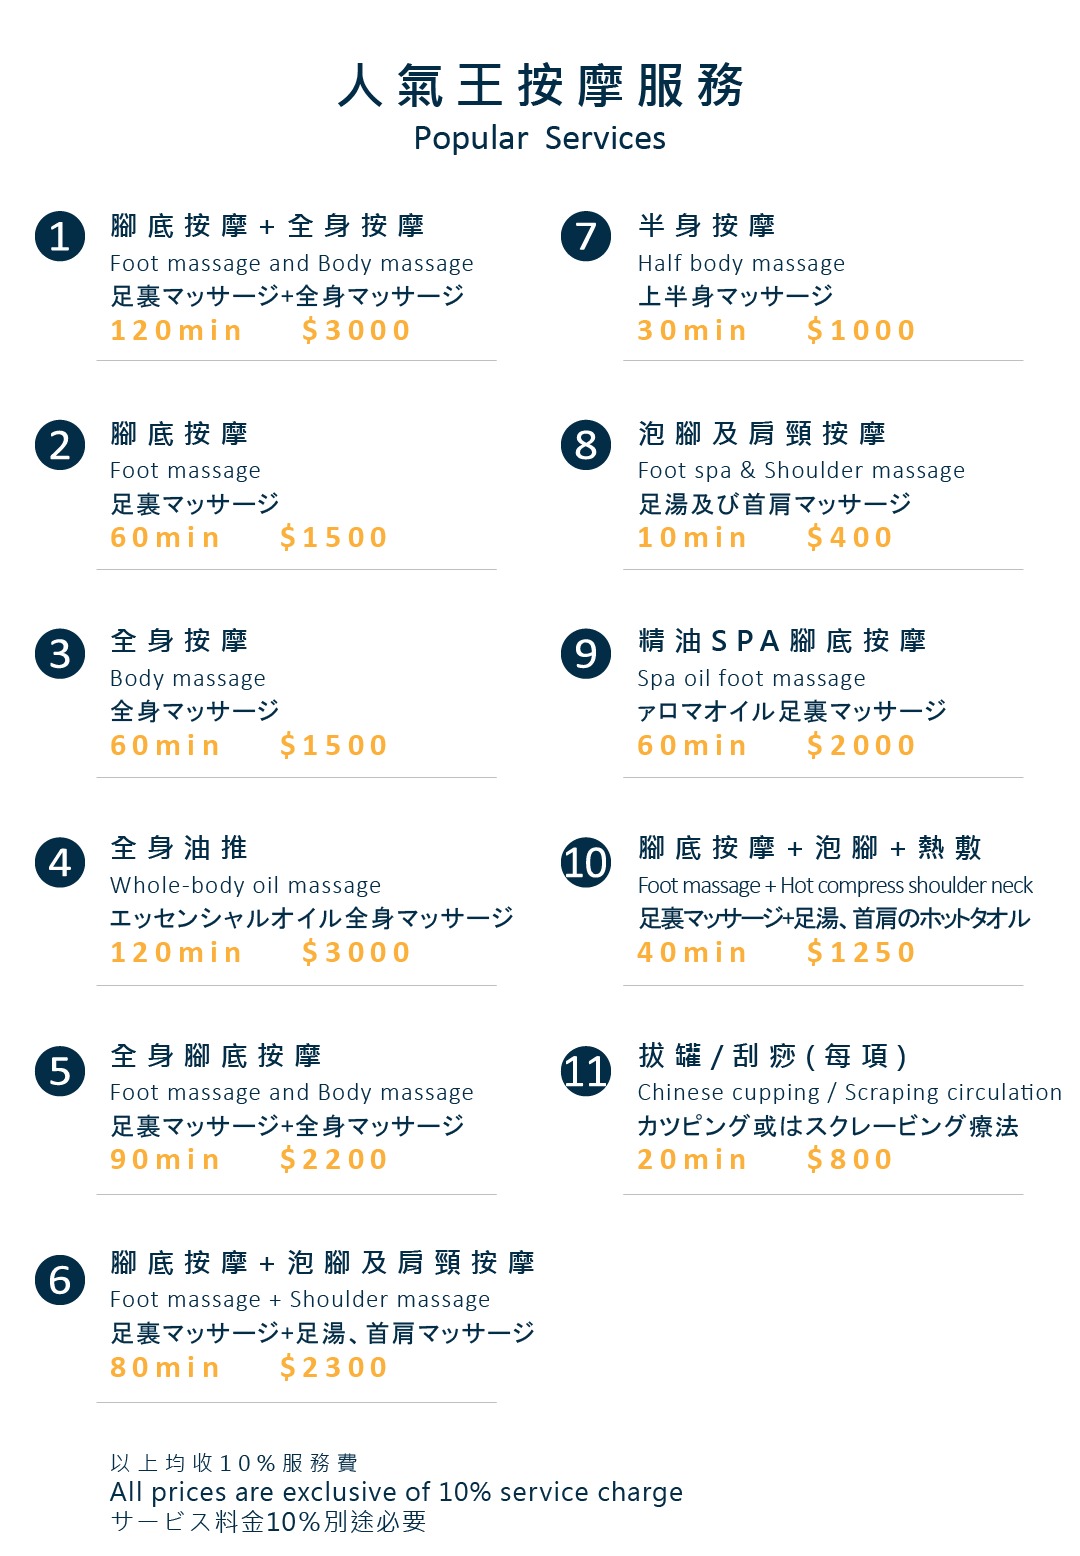This screenshot has height=1556, width=1080.
Task: Click the number 1 circle badge
Action: click(x=60, y=237)
